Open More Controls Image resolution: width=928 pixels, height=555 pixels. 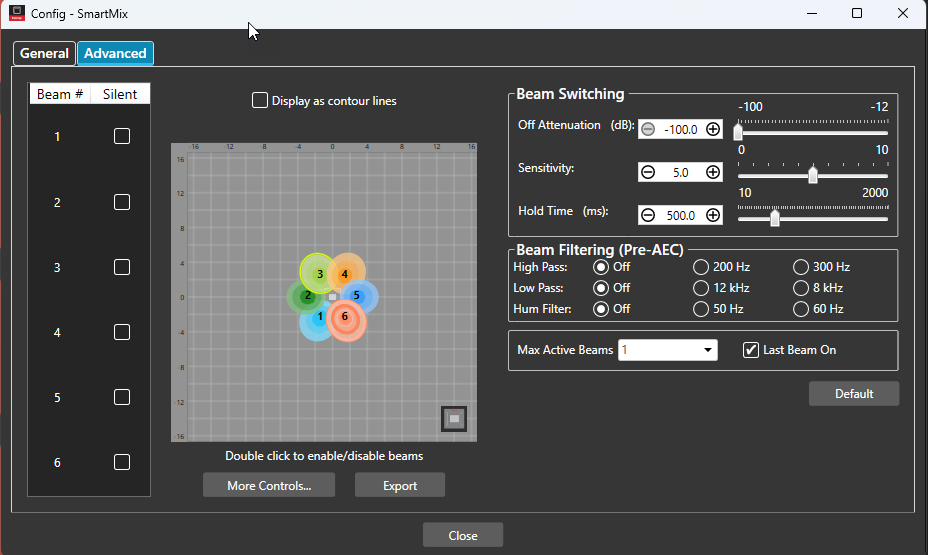click(269, 485)
